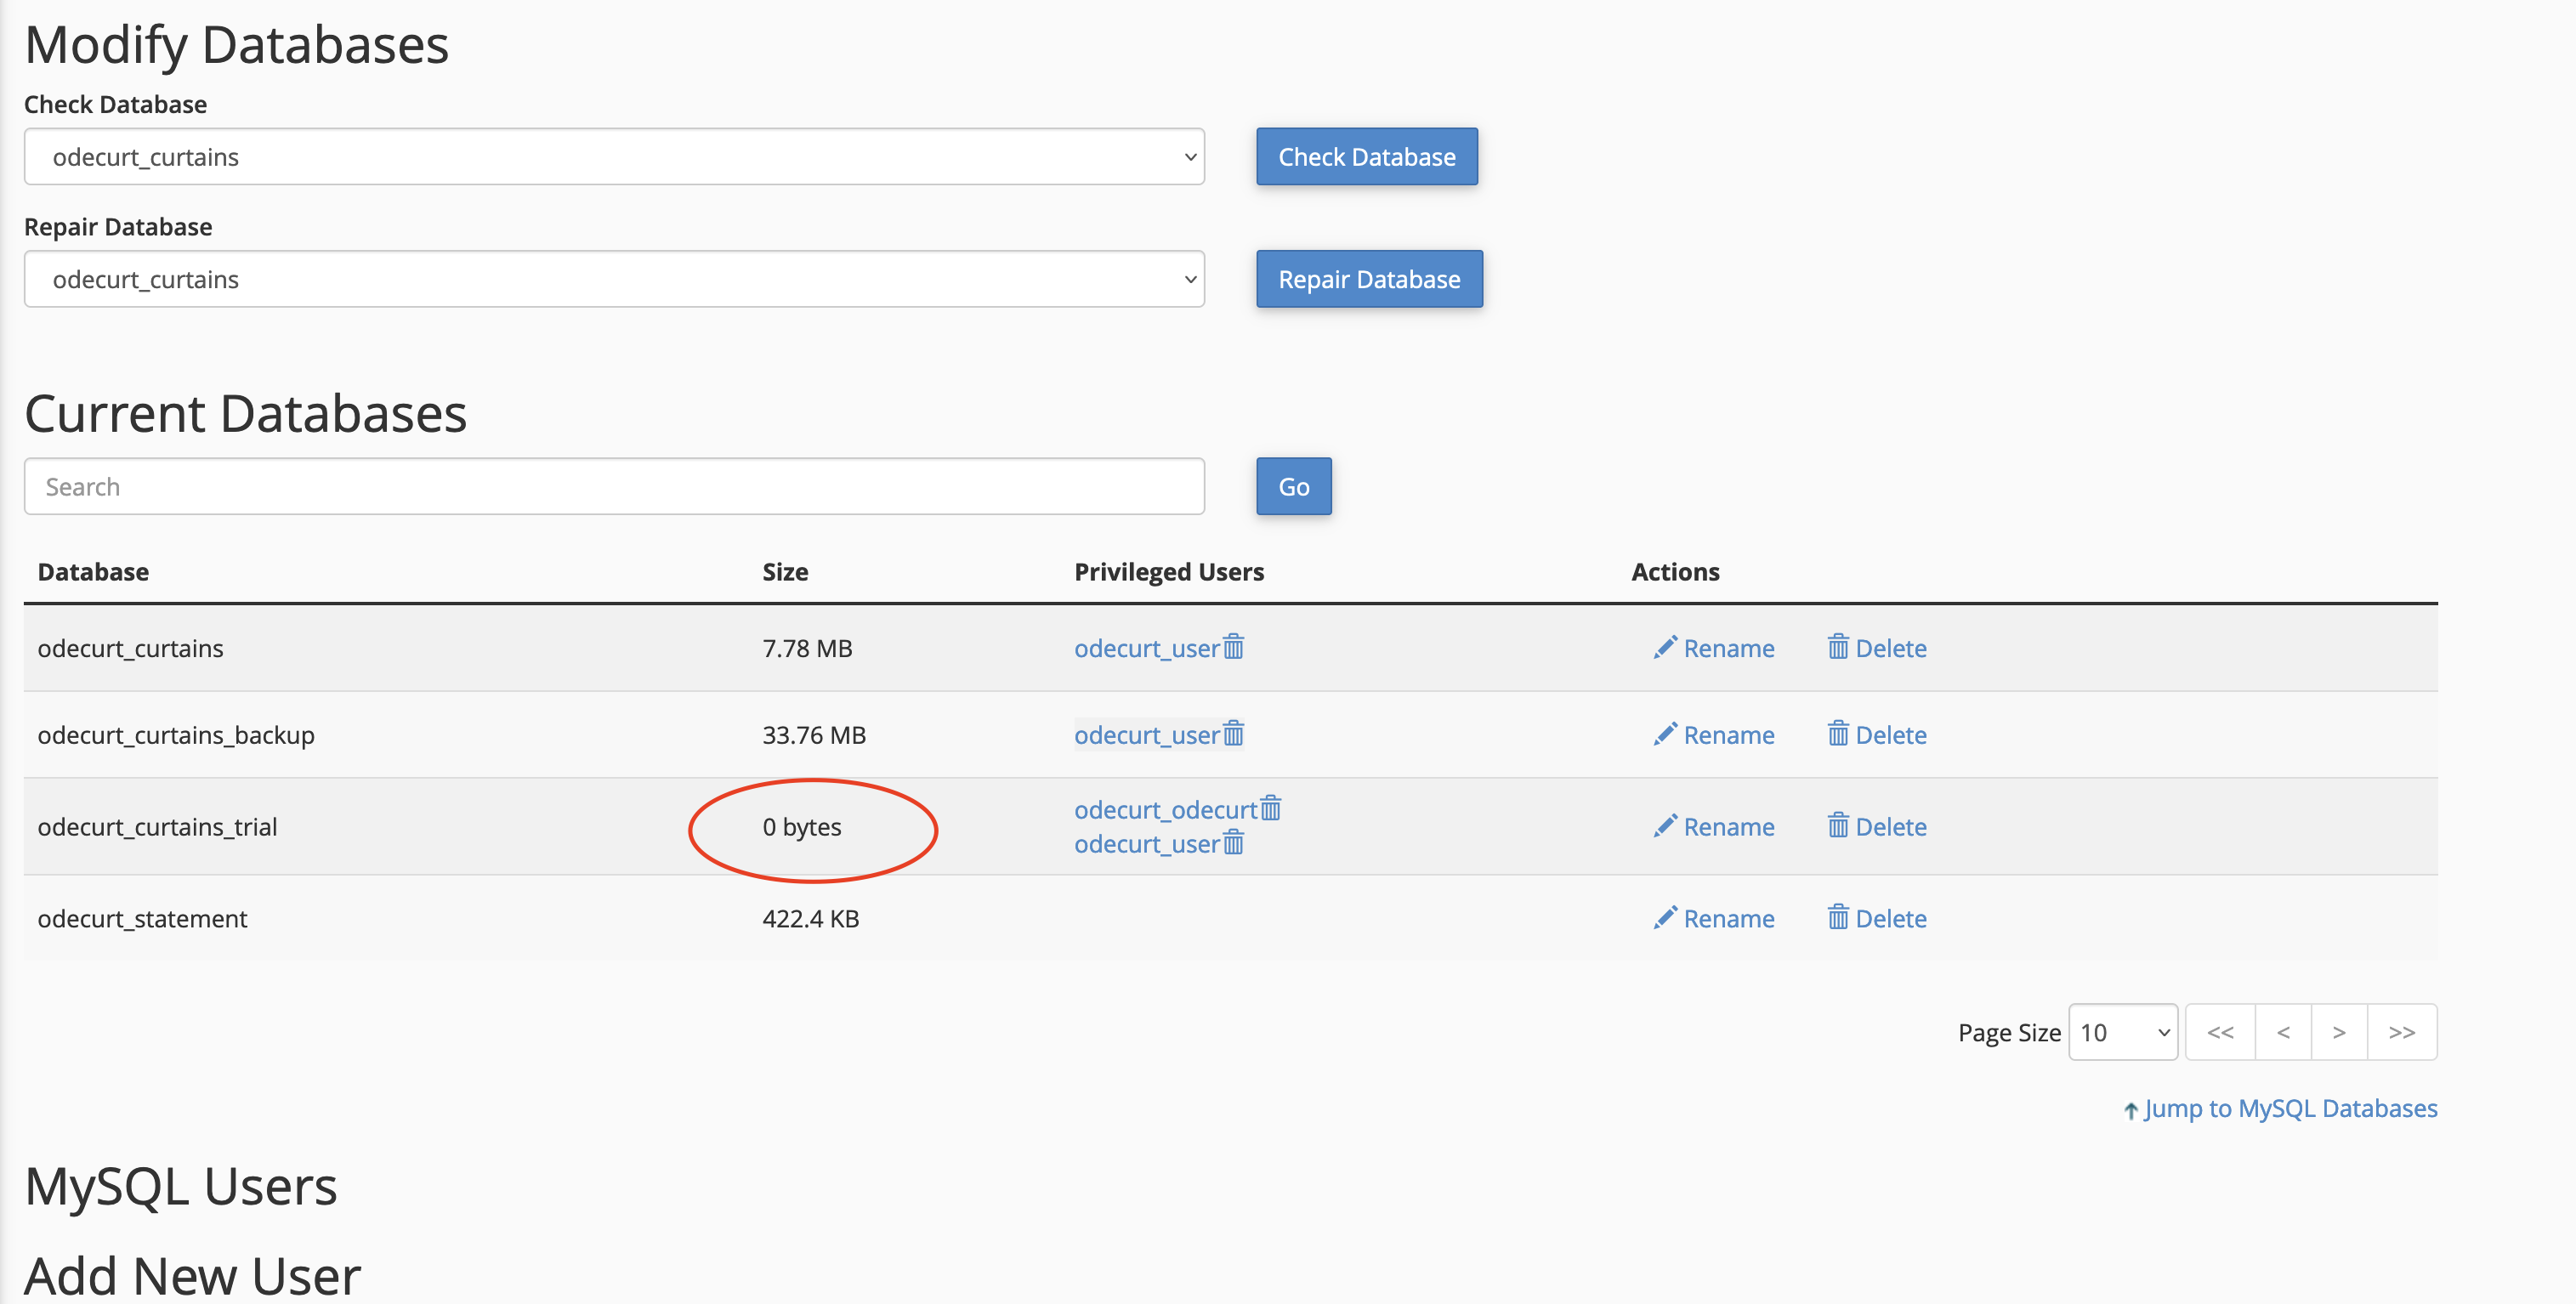2576x1304 pixels.
Task: Open odecurt_user link in odecurt_curtains row
Action: [1147, 648]
